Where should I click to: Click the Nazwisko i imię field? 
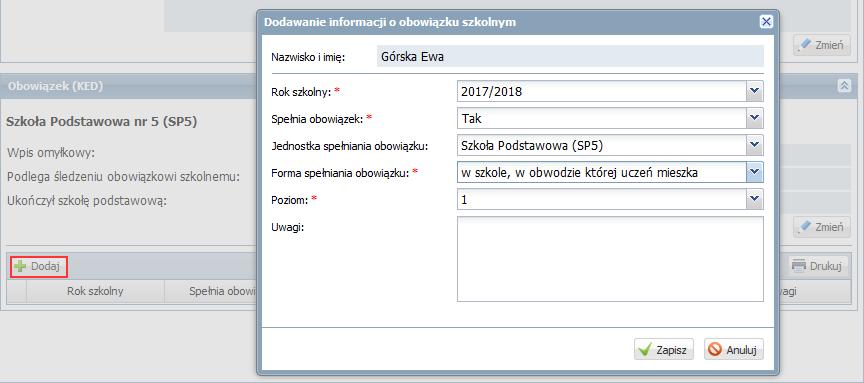pos(570,57)
